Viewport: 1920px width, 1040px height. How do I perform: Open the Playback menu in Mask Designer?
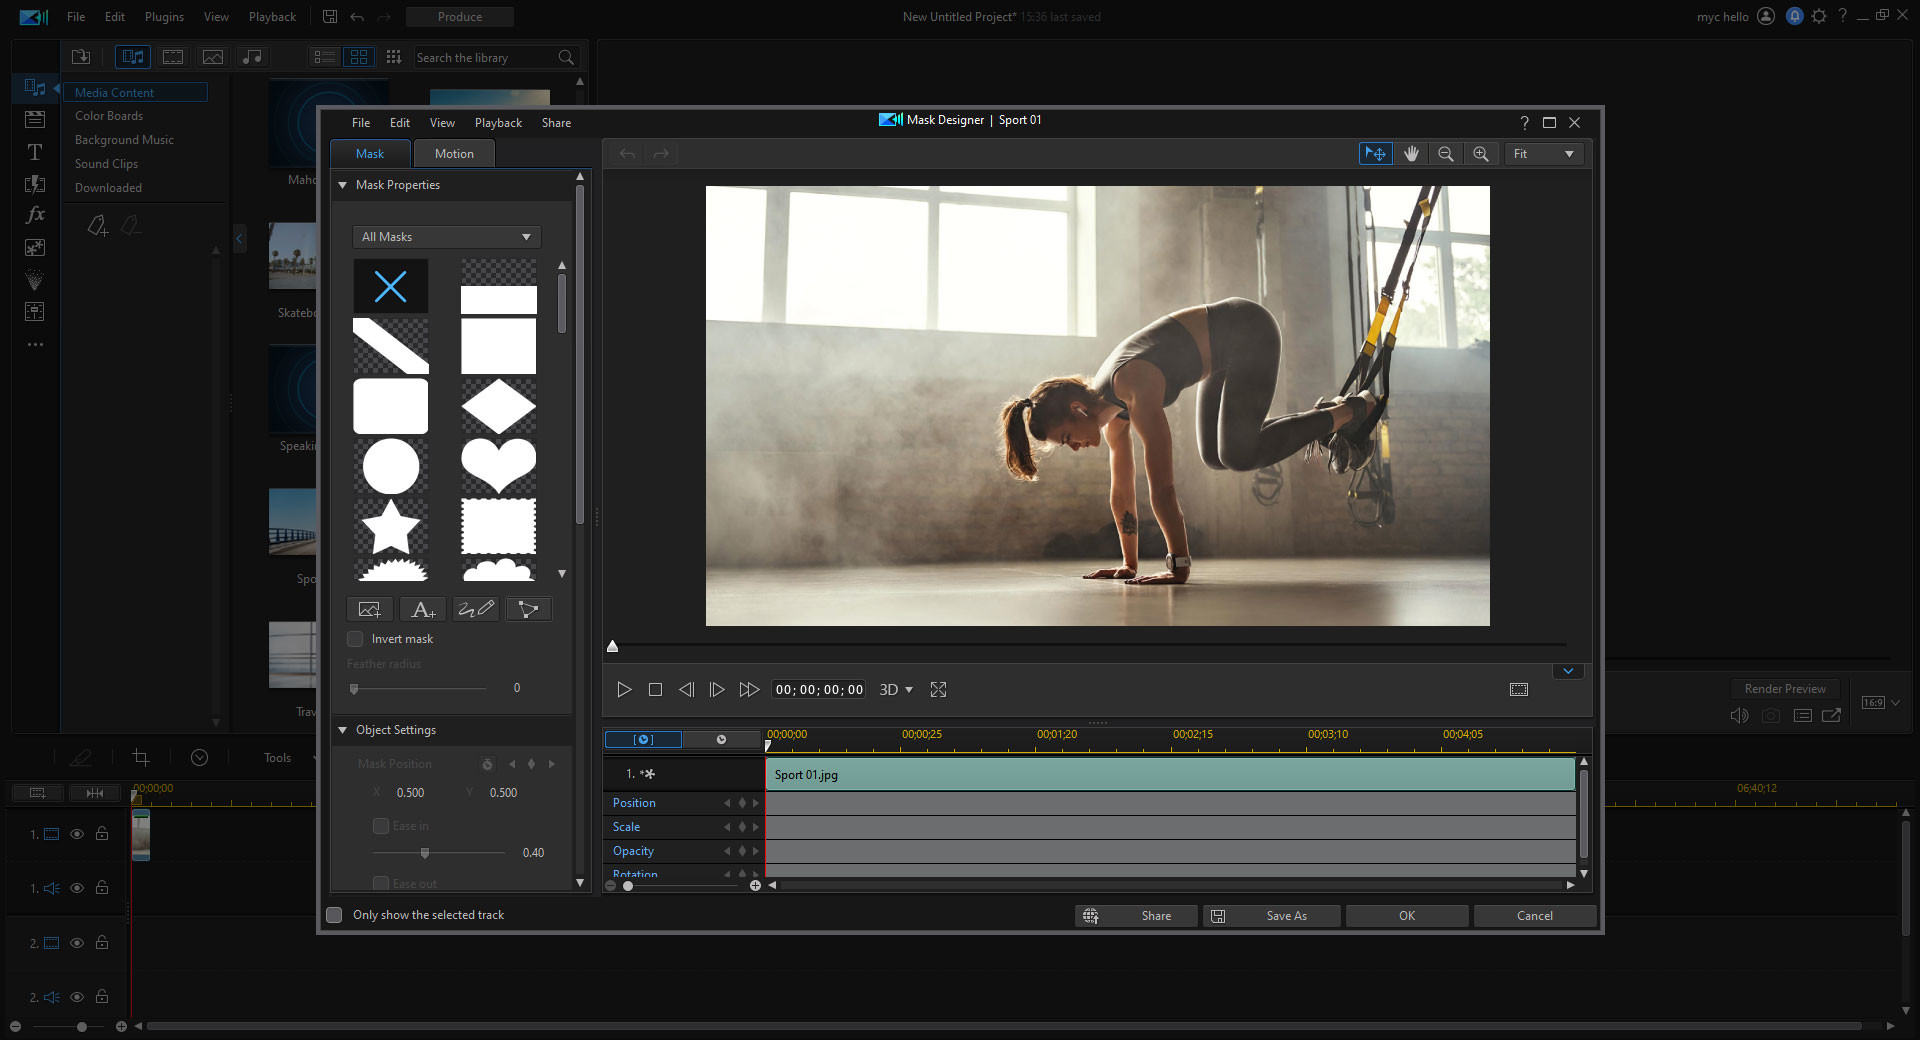coord(497,122)
